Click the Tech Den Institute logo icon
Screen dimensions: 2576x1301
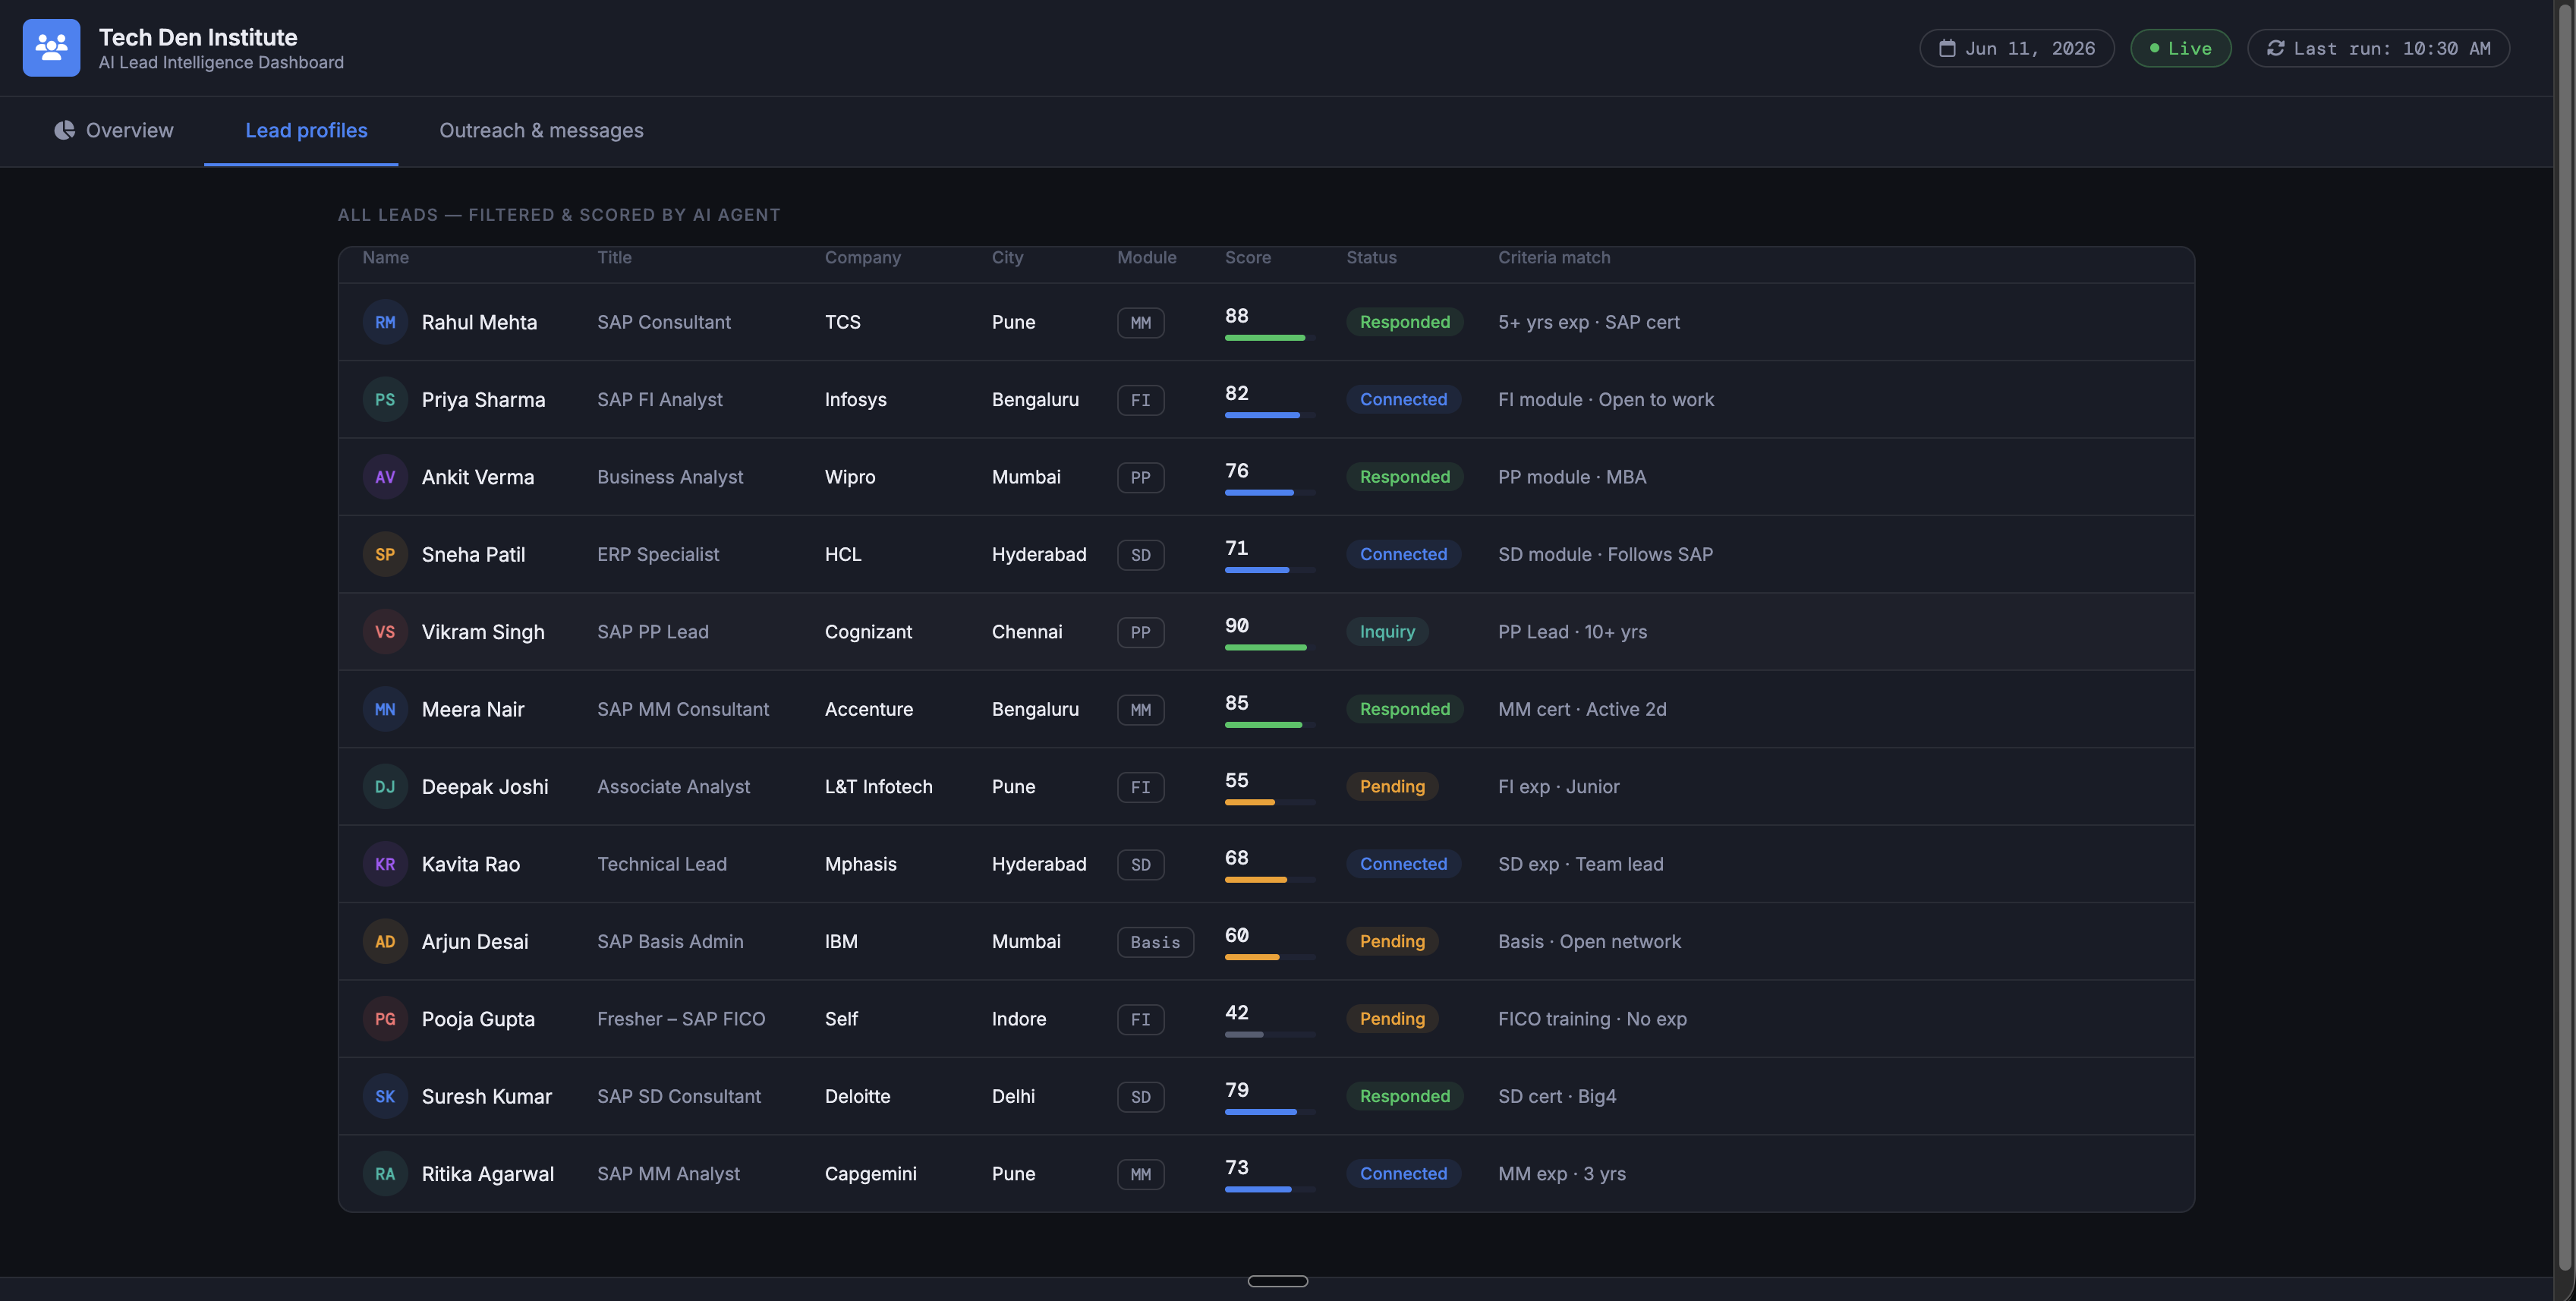[x=51, y=47]
